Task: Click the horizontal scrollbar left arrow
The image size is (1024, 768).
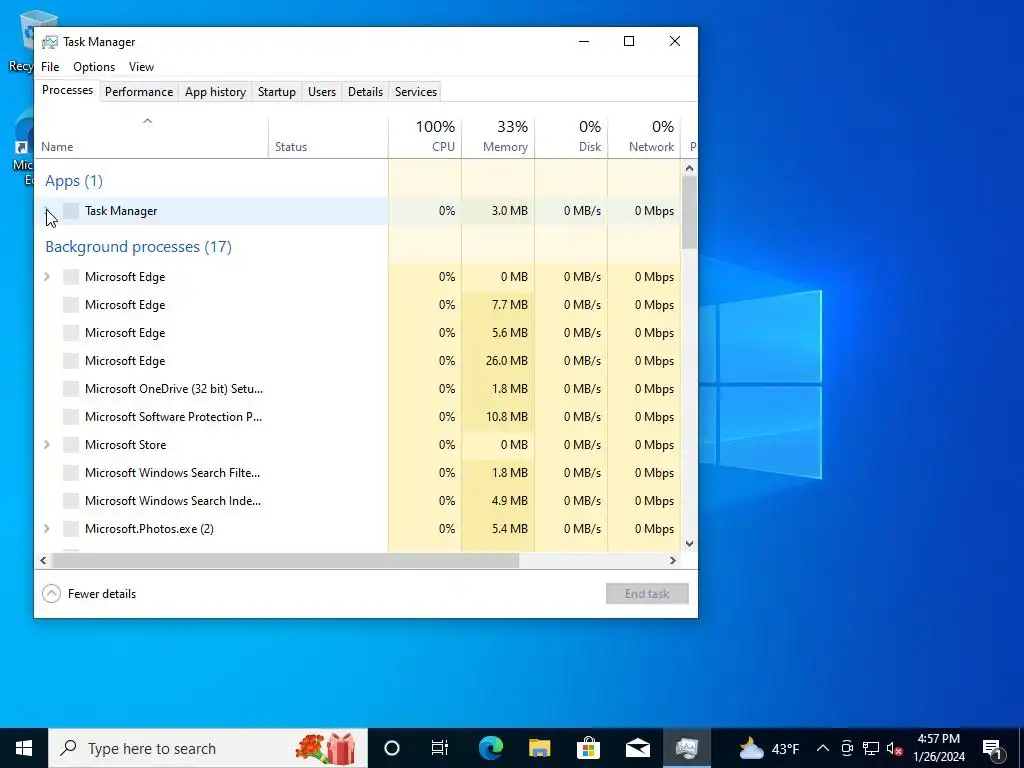Action: pyautogui.click(x=43, y=560)
